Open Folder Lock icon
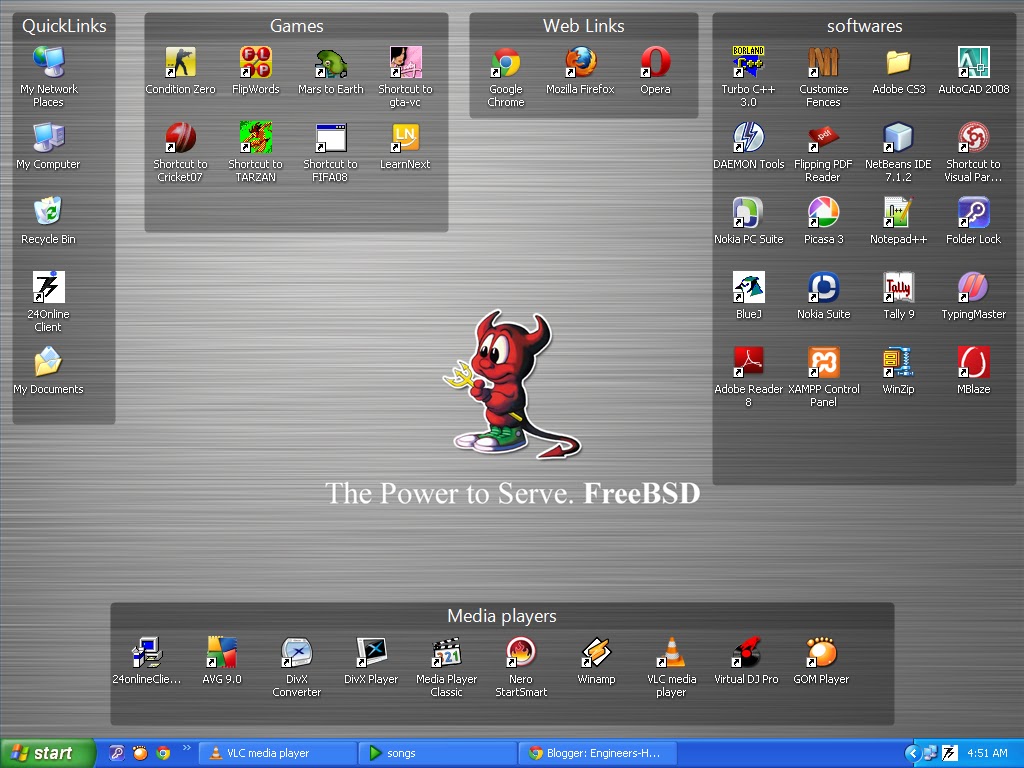1024x768 pixels. 974,221
